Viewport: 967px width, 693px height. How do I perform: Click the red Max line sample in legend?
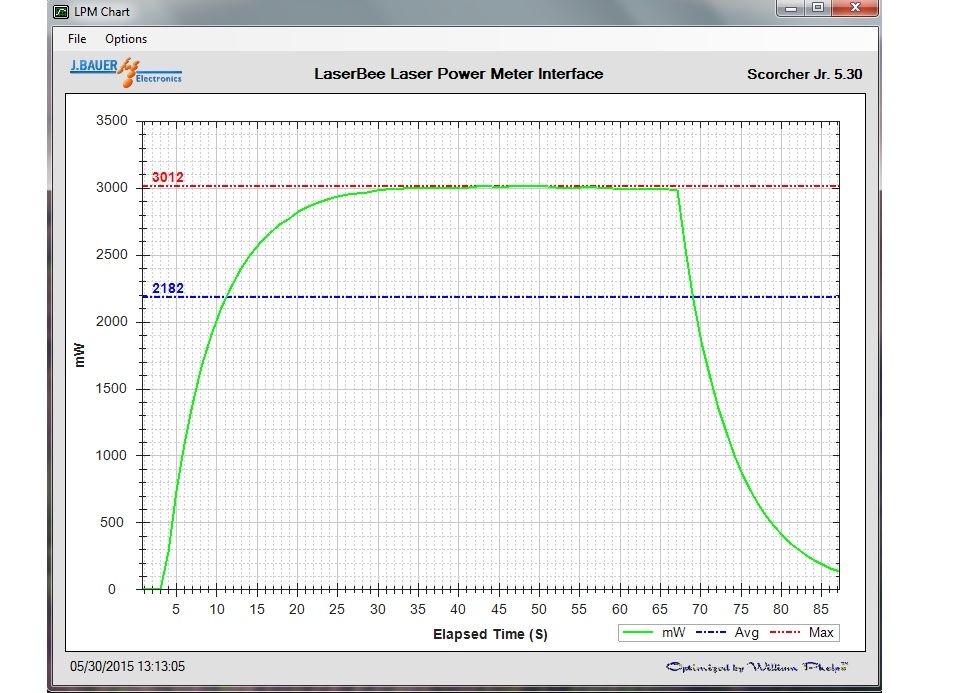click(x=785, y=633)
